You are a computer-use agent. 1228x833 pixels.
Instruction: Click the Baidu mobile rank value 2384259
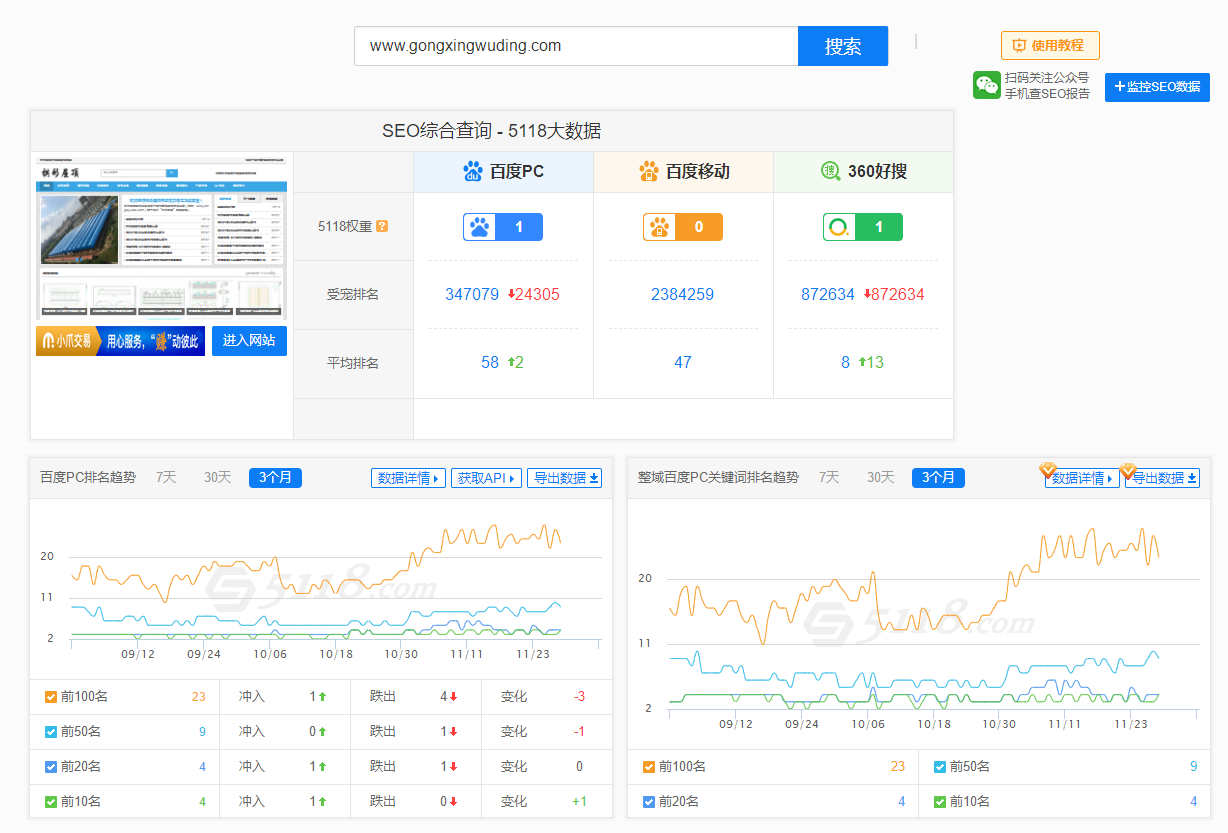683,294
